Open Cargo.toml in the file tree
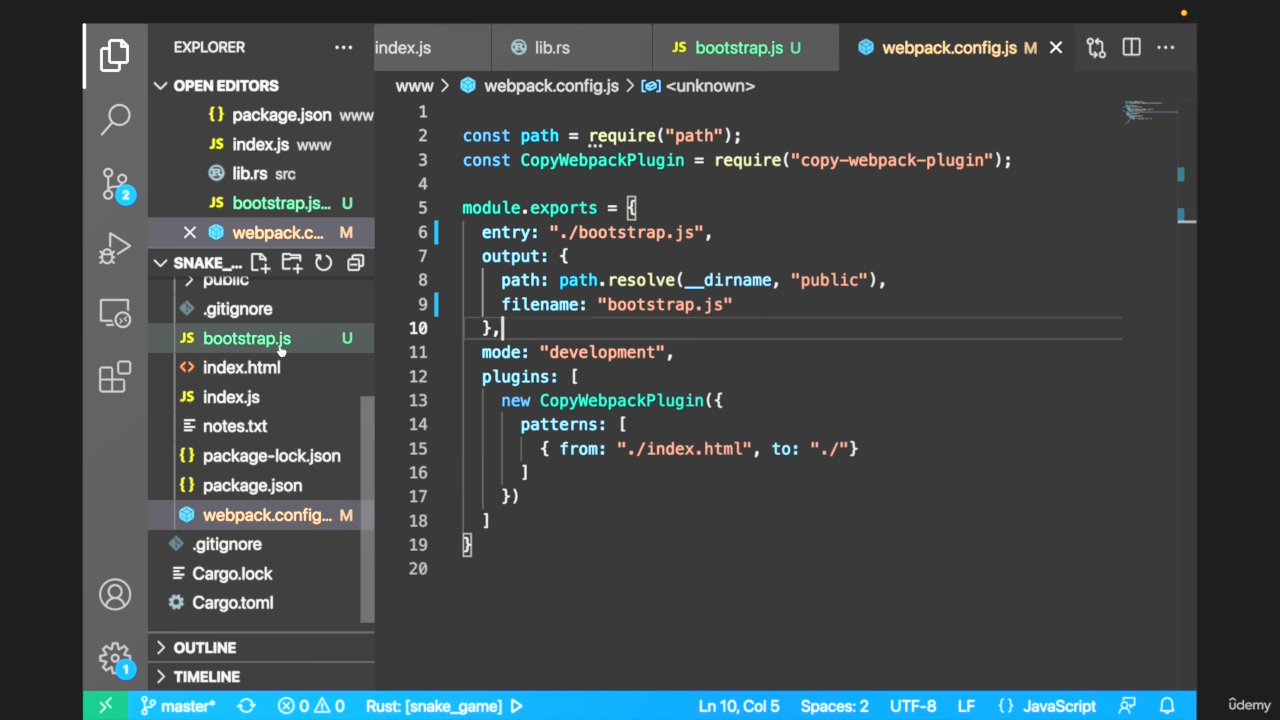 click(232, 603)
